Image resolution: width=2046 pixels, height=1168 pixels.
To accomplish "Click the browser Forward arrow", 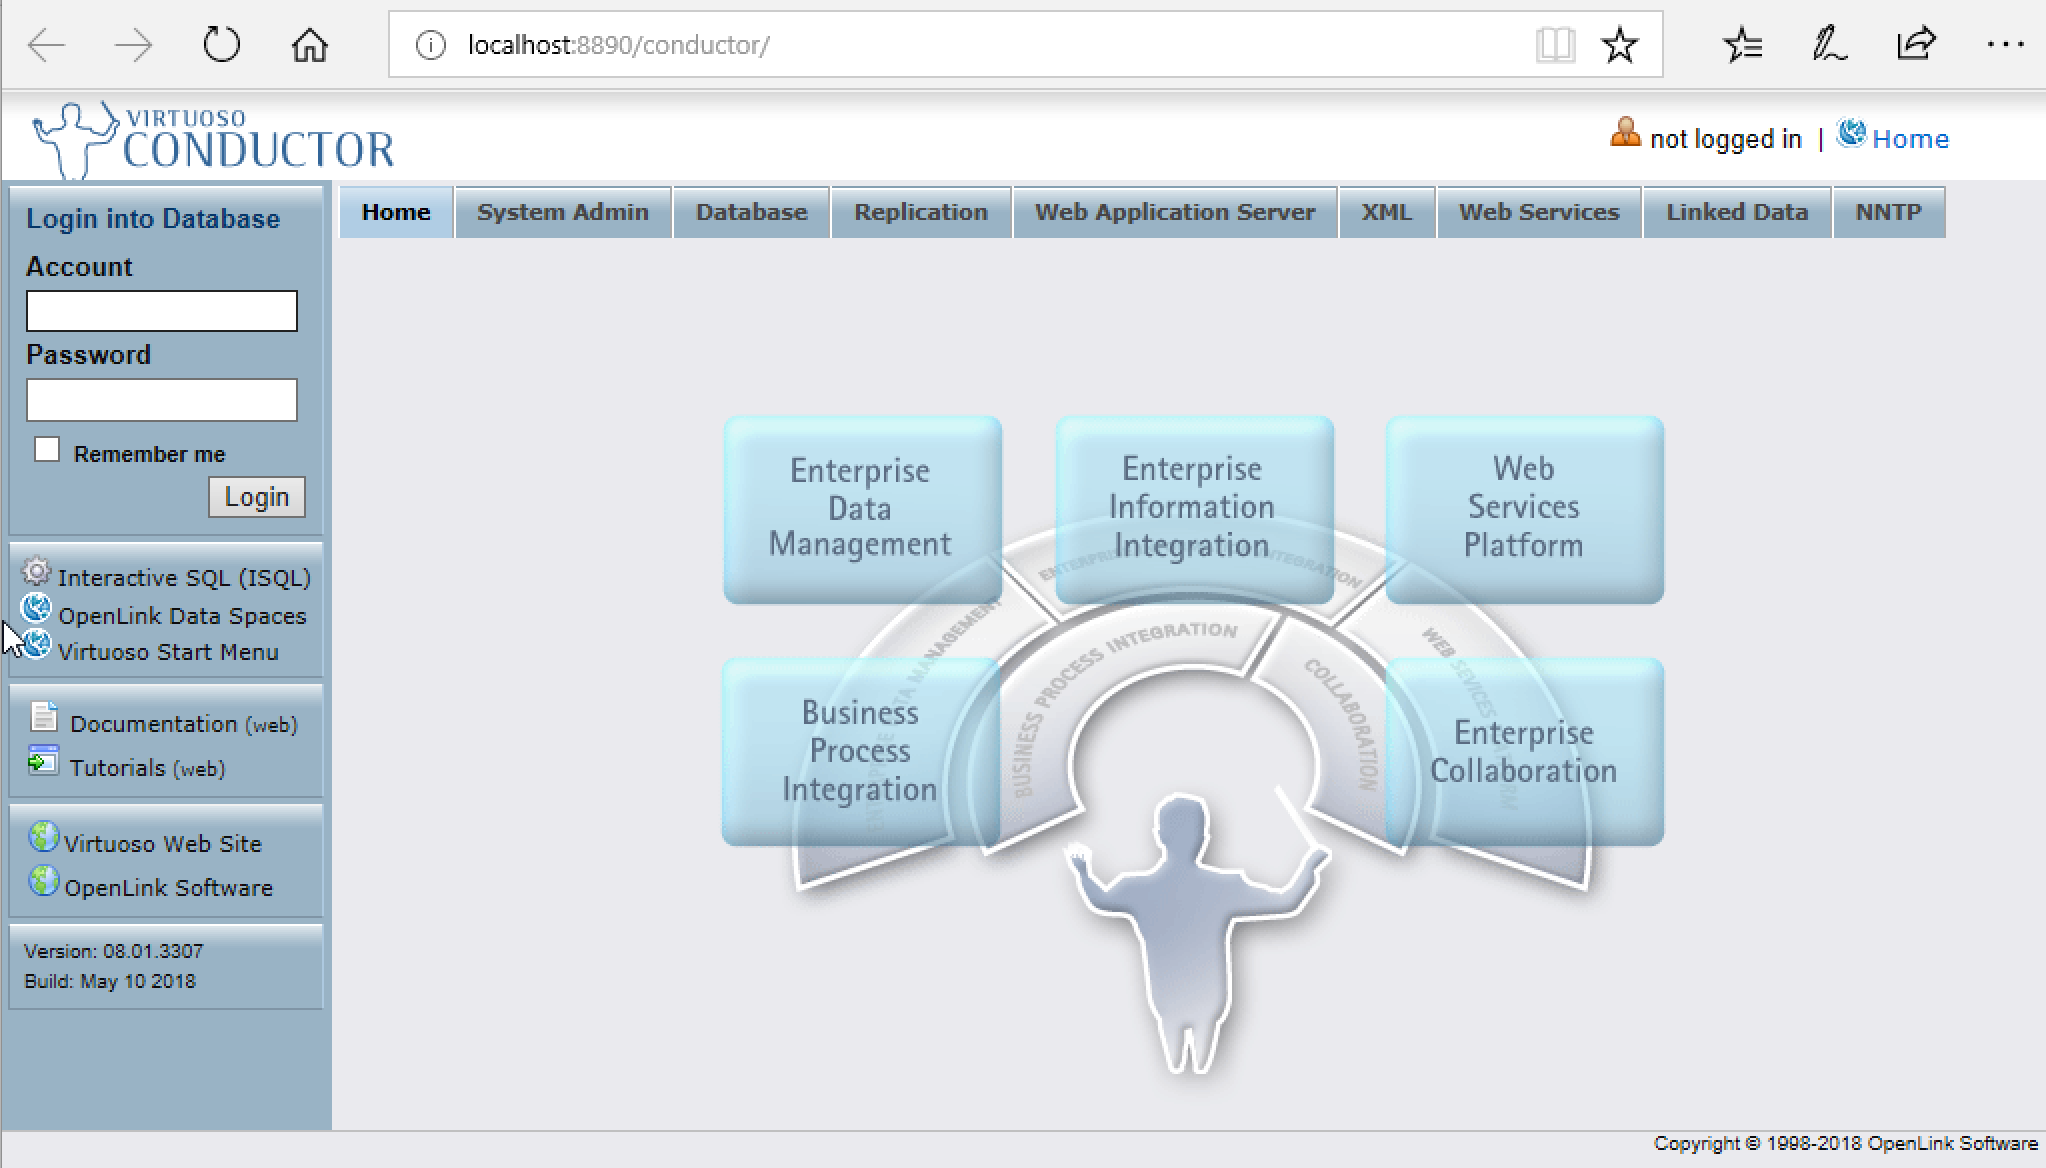I will (133, 45).
